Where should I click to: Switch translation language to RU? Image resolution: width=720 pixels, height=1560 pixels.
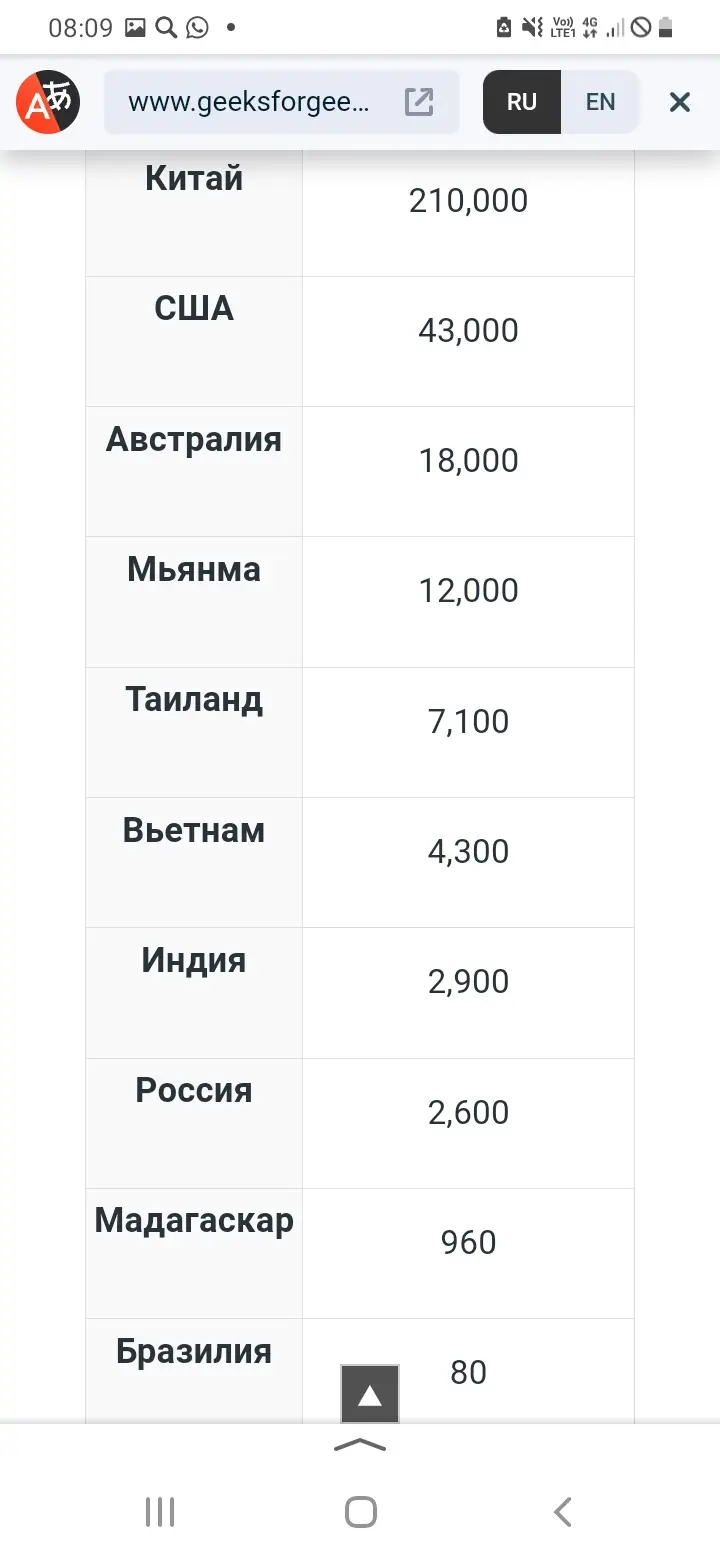point(522,102)
